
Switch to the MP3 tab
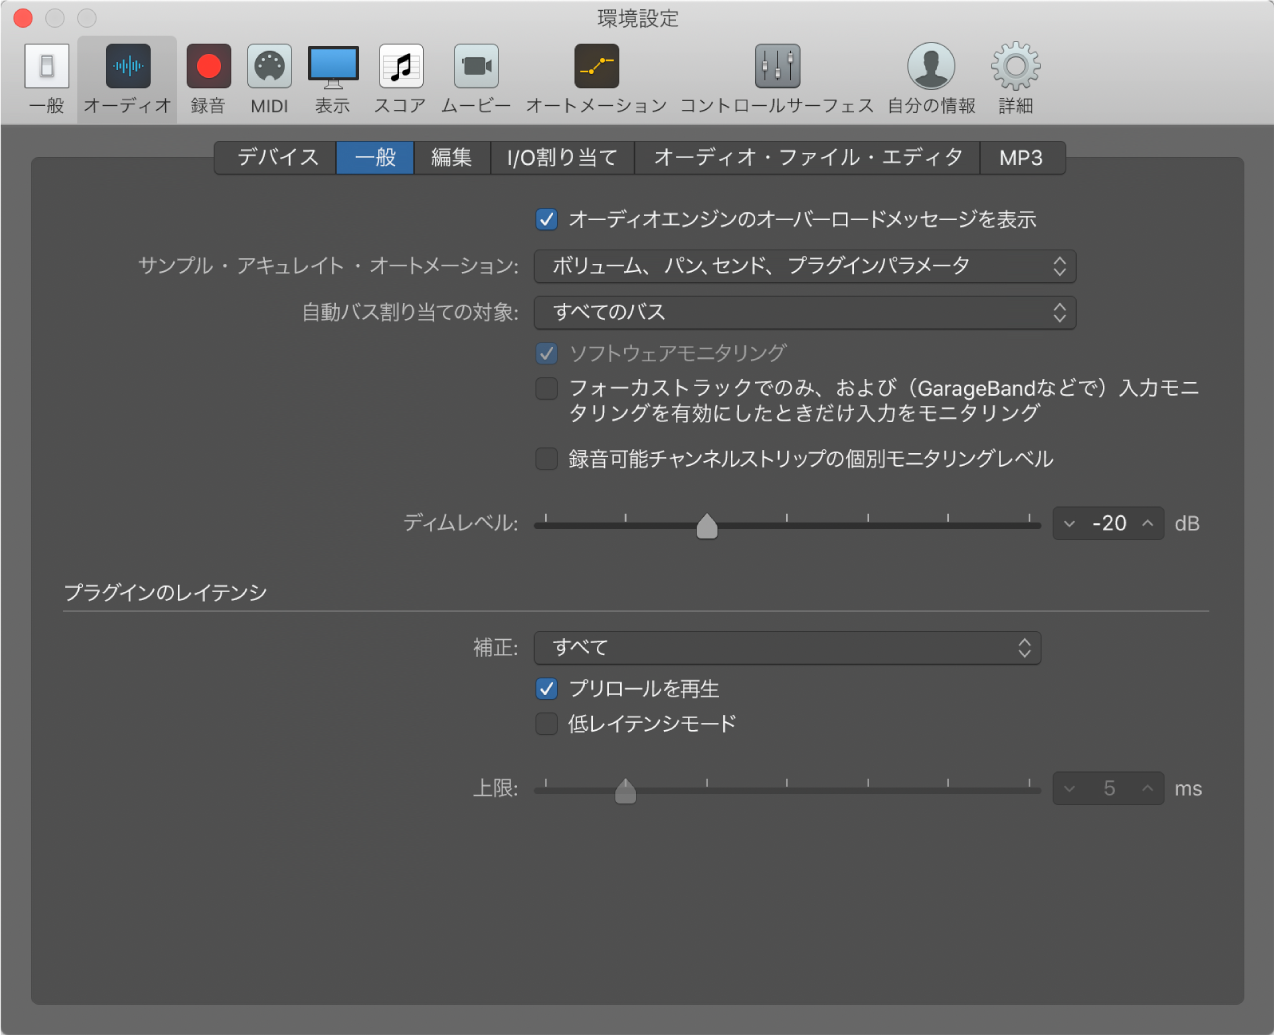coord(1022,157)
